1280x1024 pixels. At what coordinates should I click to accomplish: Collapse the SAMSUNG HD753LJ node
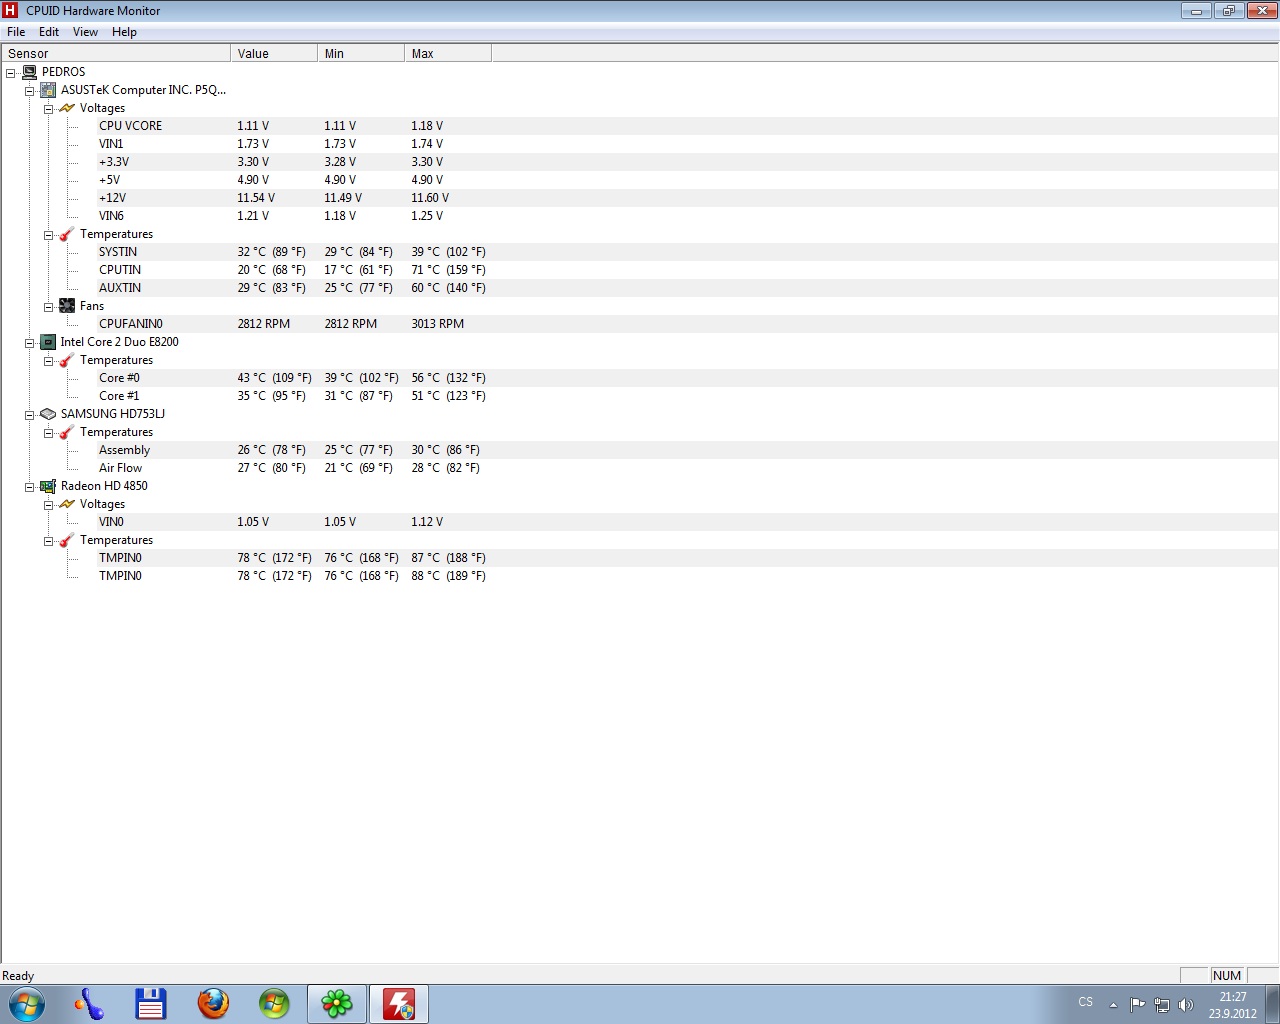pos(30,415)
